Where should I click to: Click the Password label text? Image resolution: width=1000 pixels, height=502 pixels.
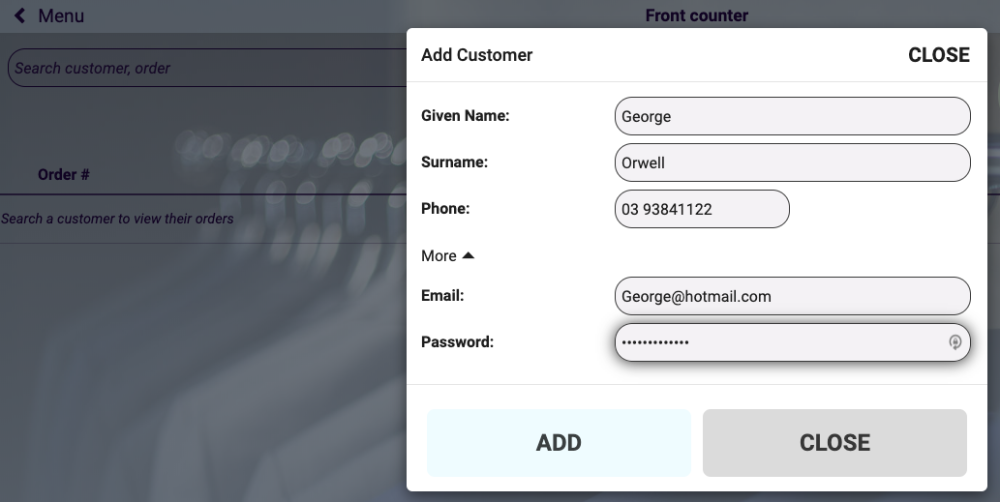pos(457,342)
